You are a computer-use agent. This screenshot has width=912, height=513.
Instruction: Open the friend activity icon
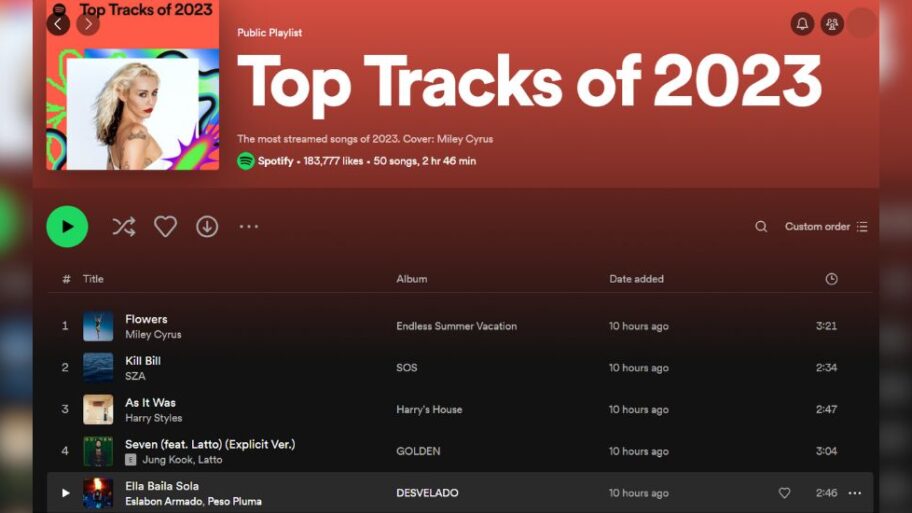click(x=832, y=24)
